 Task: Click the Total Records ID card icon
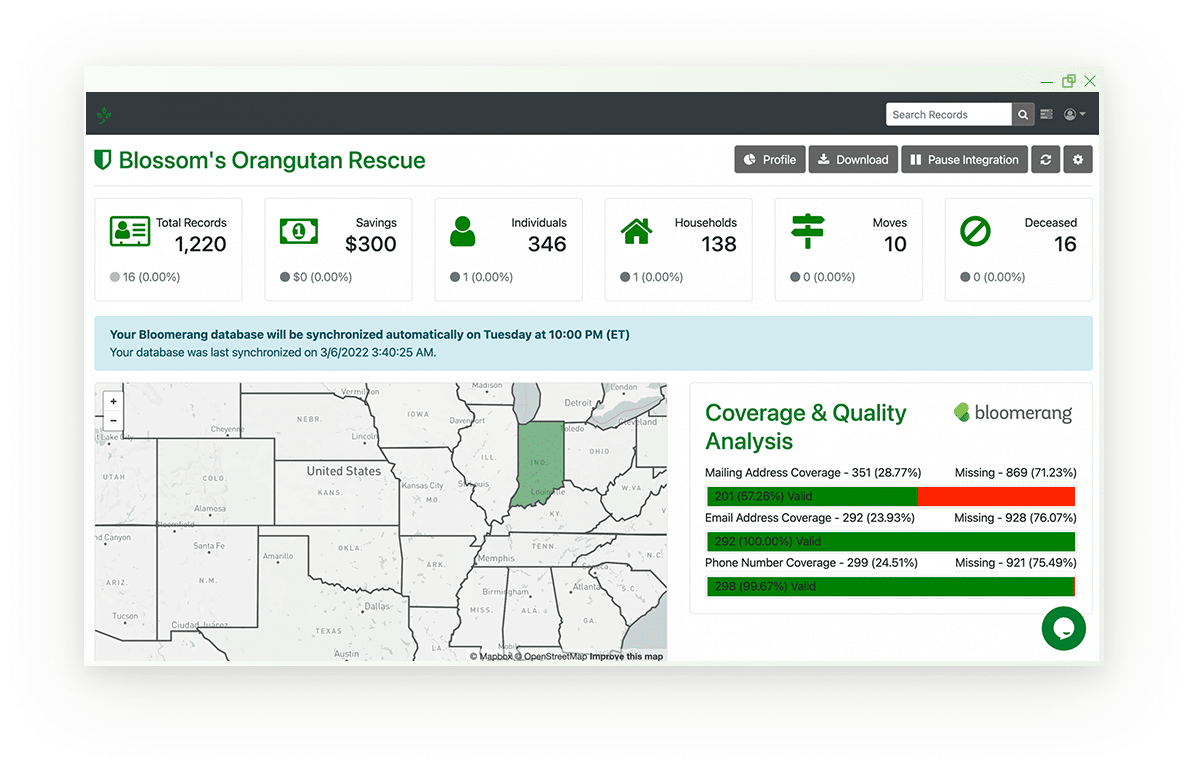coord(130,231)
